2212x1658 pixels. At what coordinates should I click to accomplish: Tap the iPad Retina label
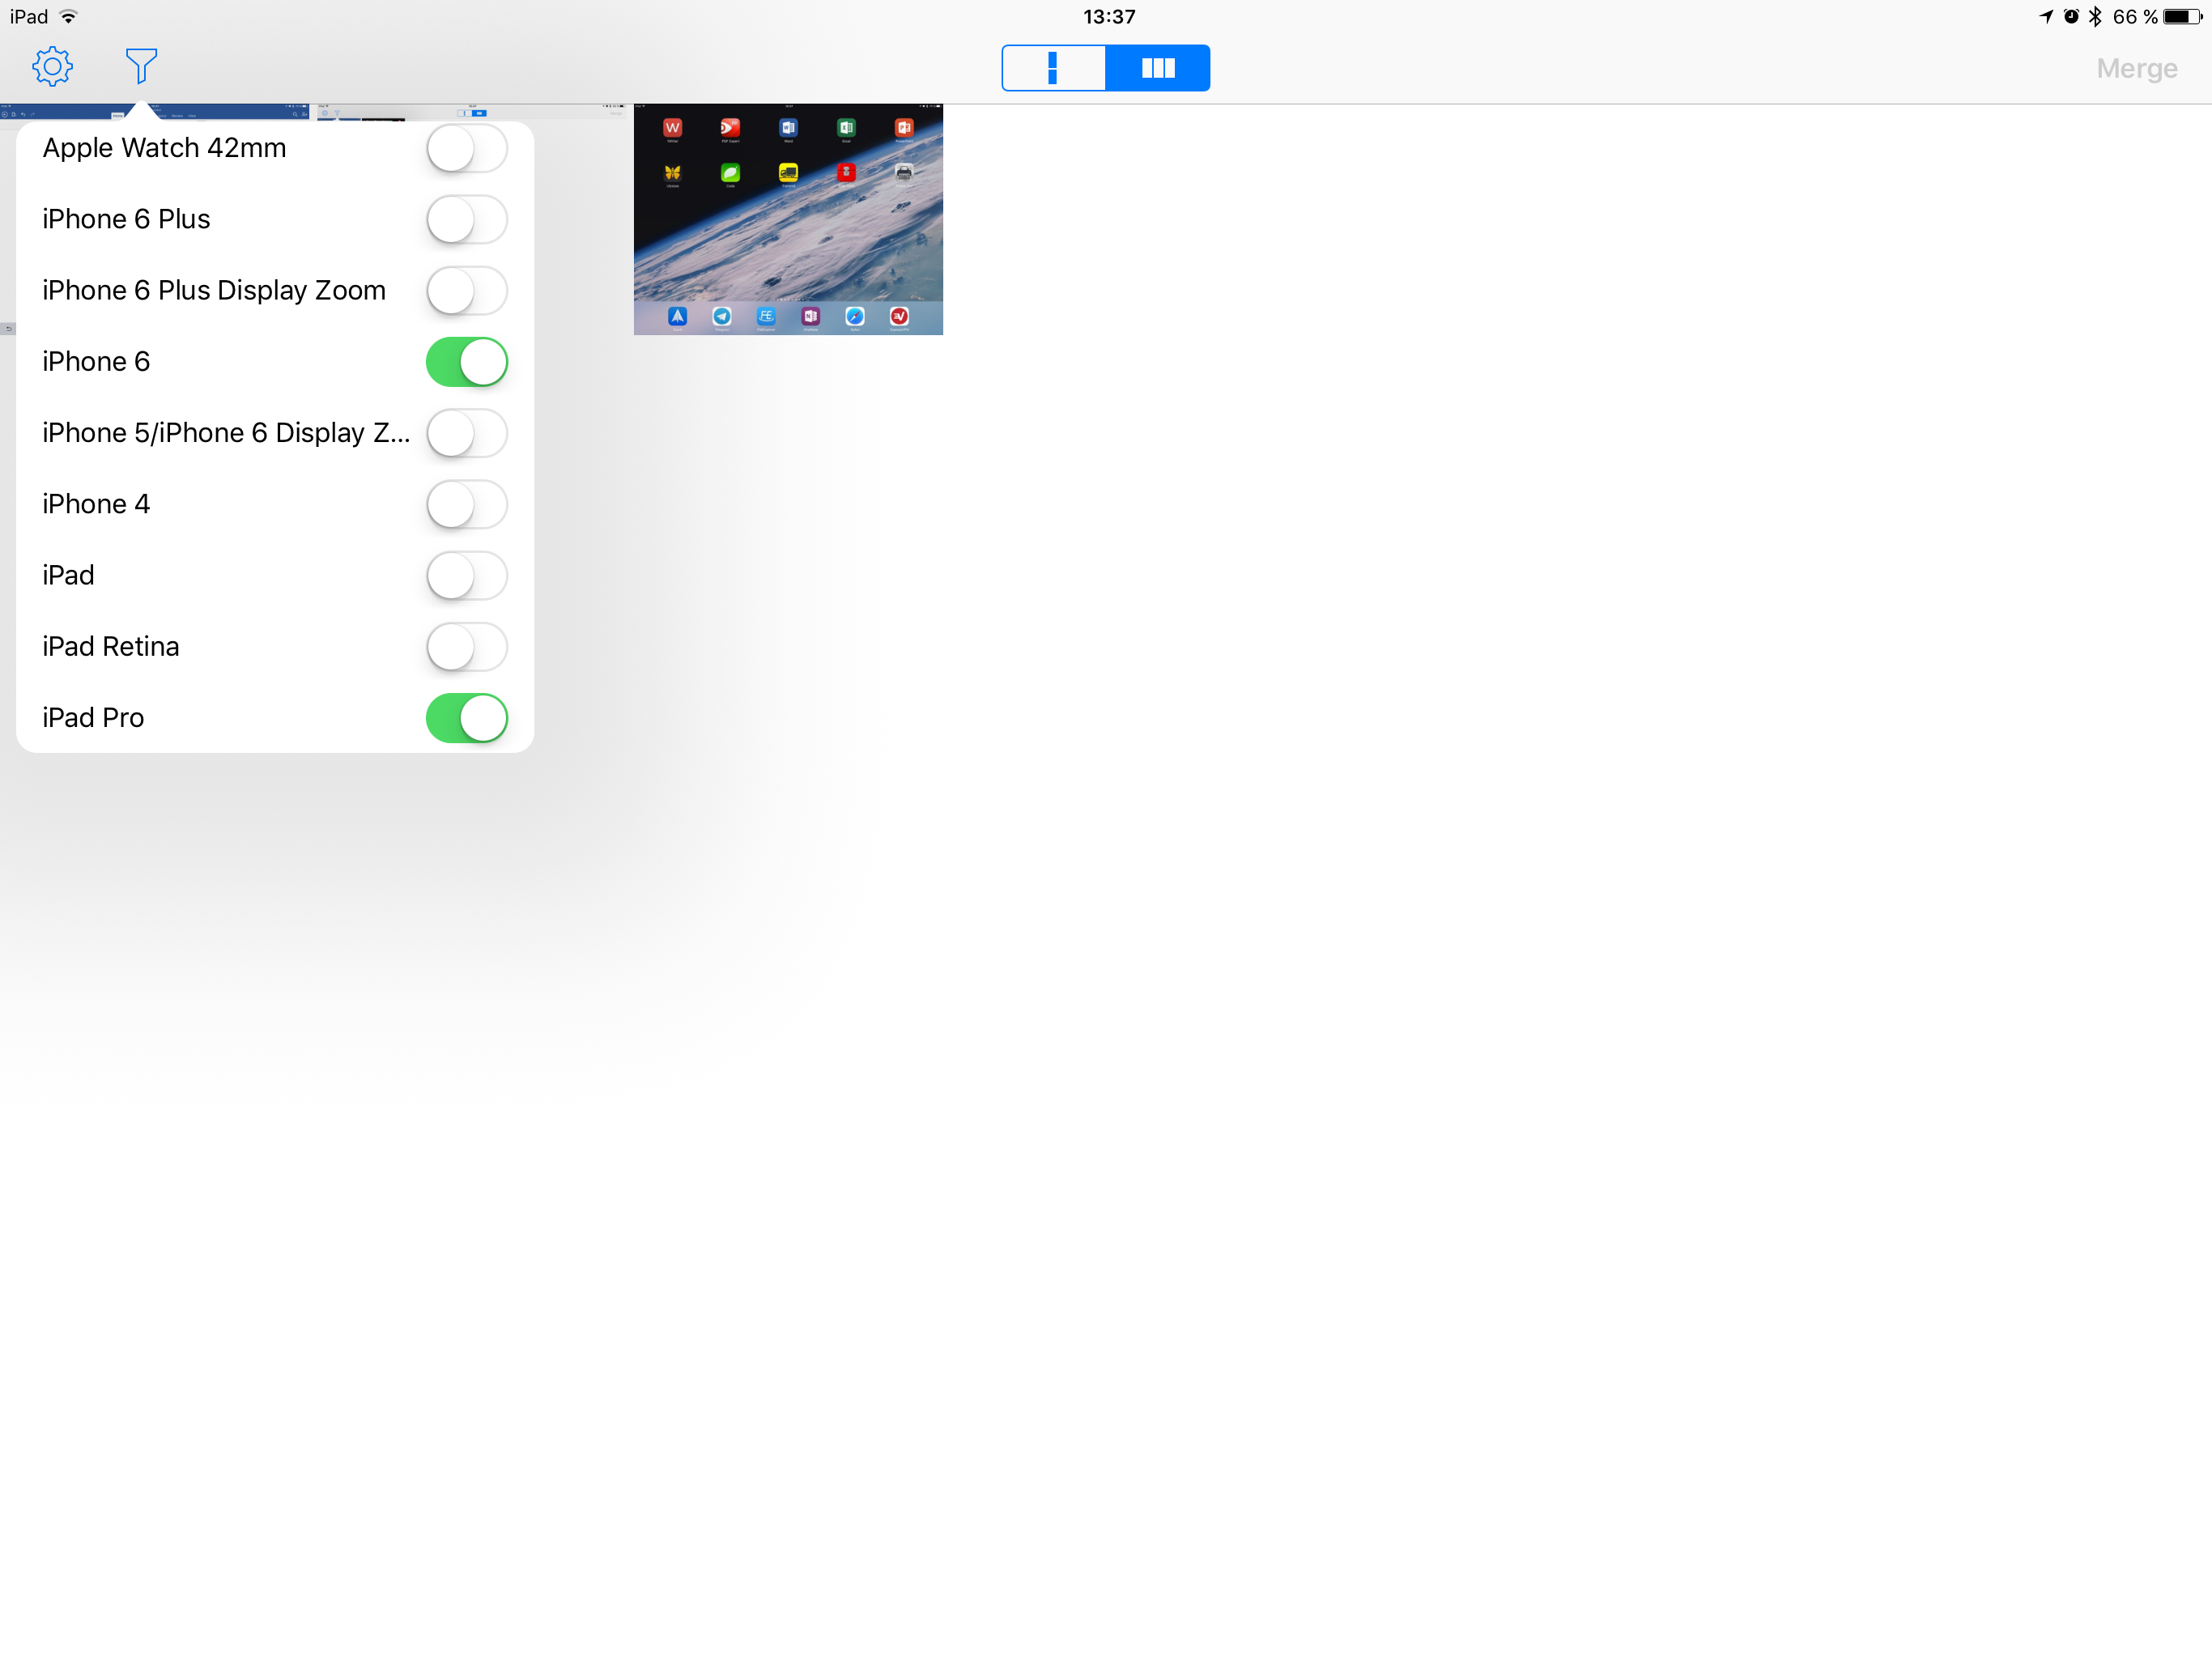111,647
